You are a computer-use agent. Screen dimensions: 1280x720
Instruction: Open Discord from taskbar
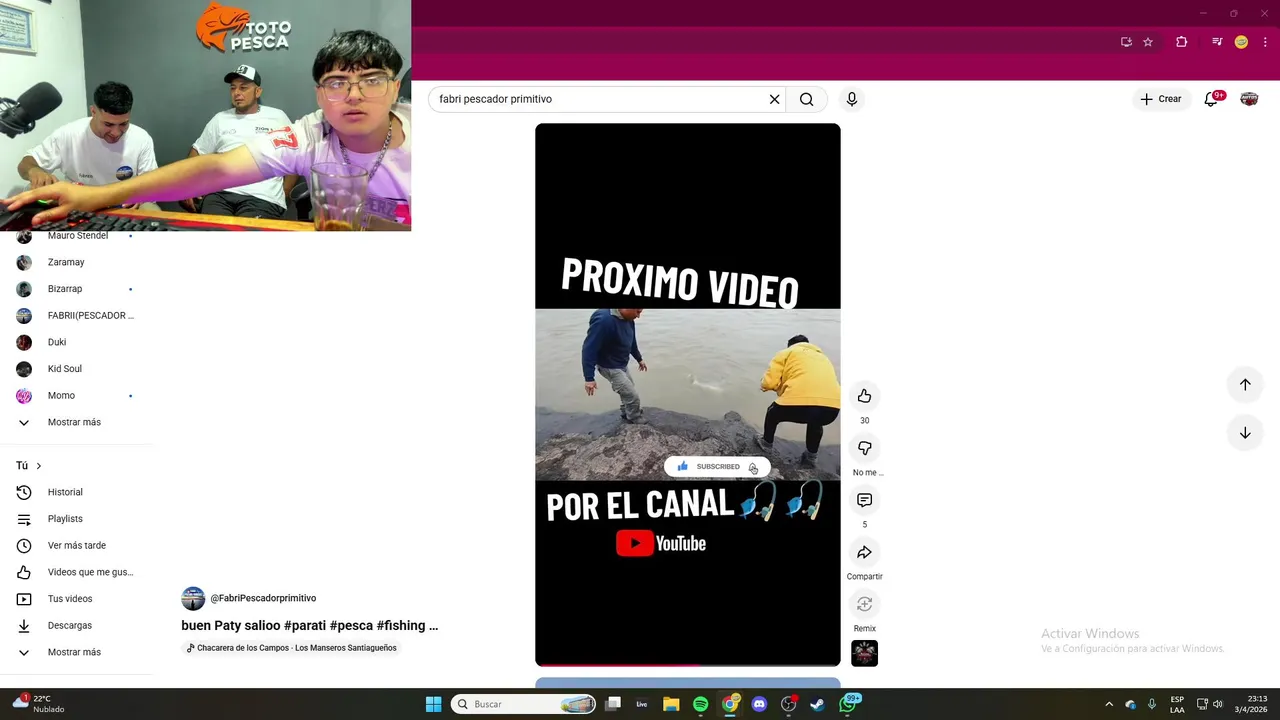(x=759, y=704)
